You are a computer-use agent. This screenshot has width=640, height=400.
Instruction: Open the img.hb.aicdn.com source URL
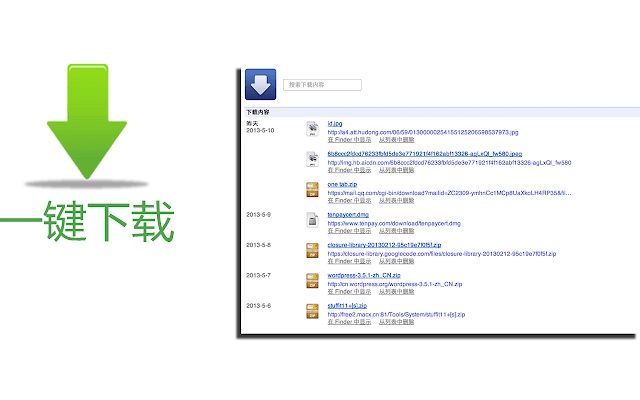(449, 162)
